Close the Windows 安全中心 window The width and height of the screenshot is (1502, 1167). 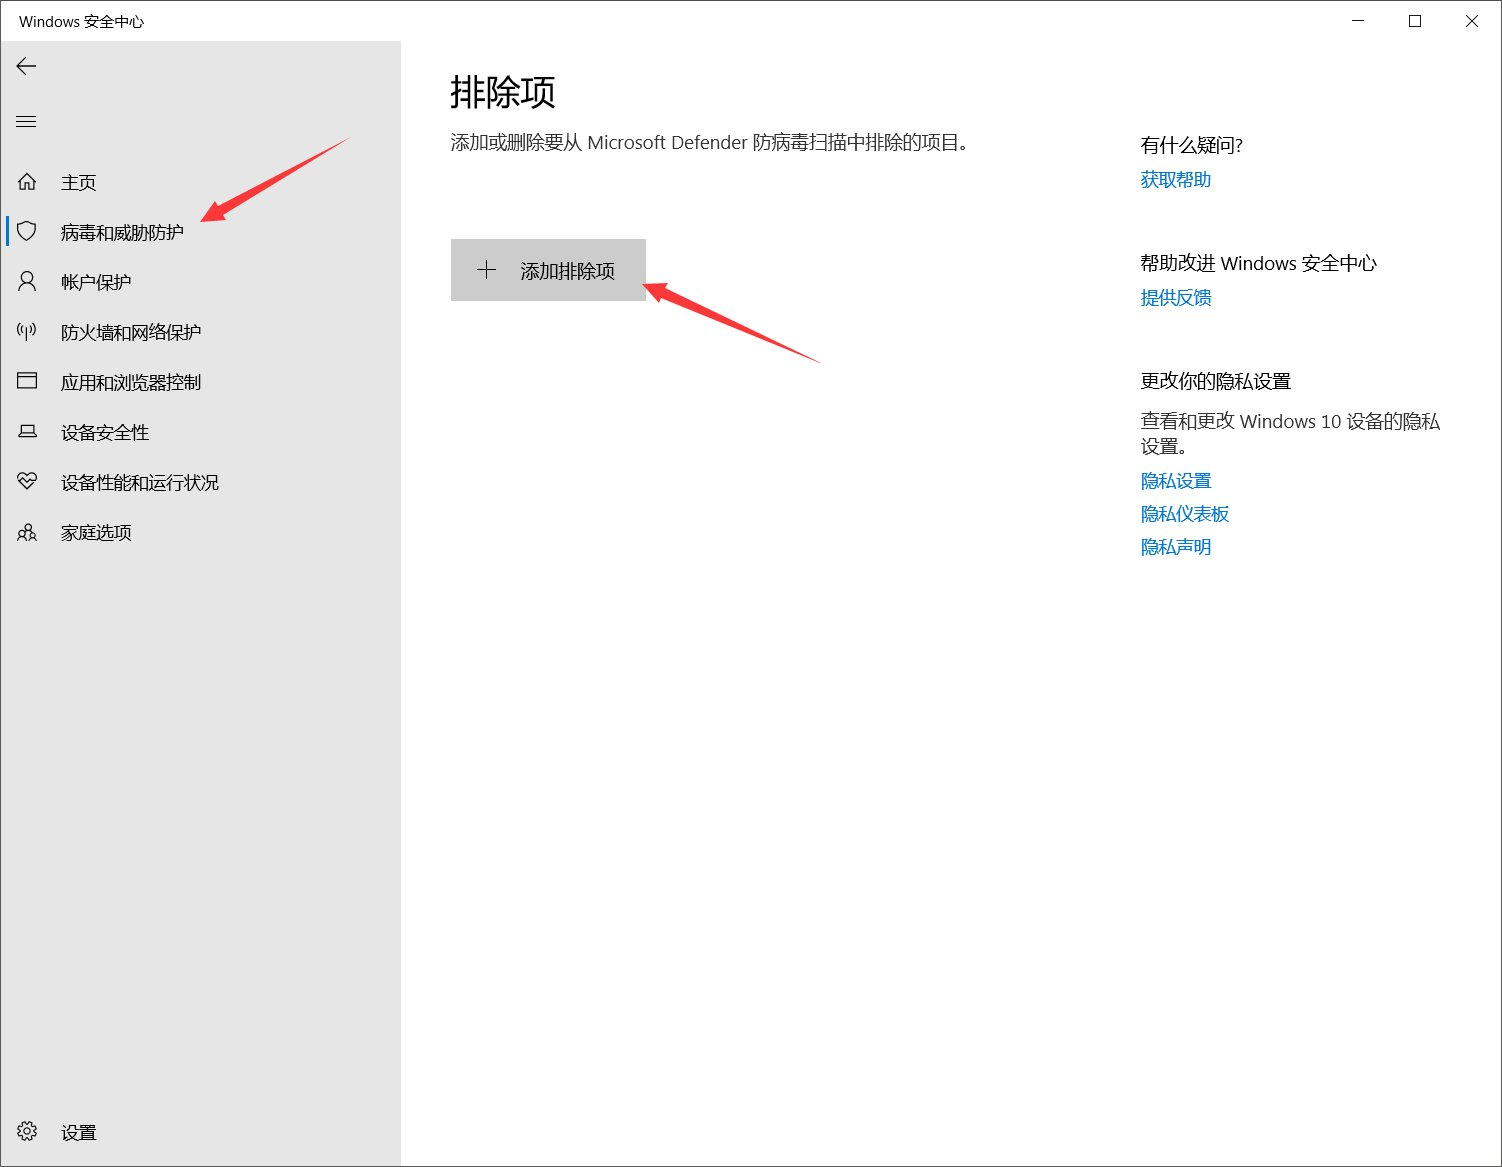point(1472,21)
